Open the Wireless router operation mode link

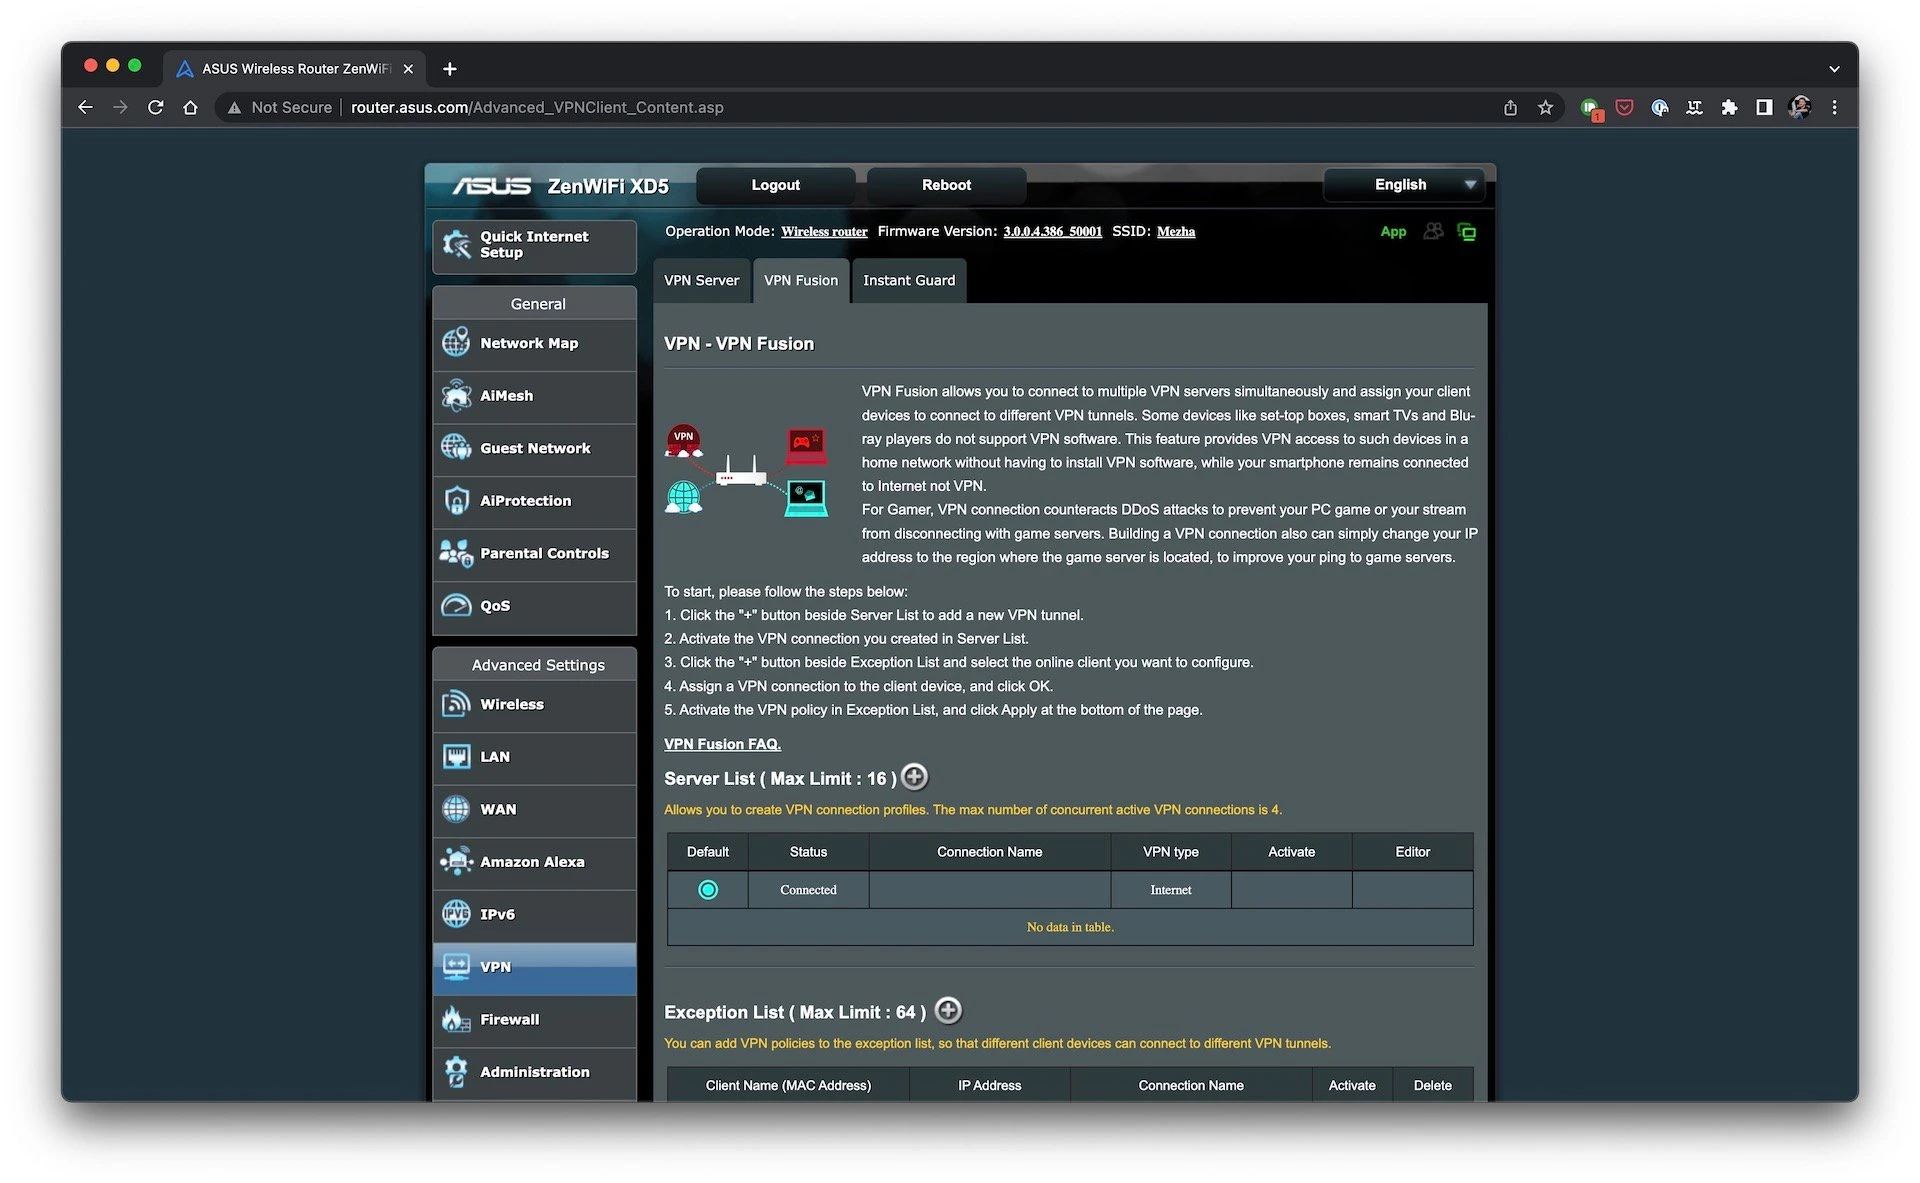(824, 231)
